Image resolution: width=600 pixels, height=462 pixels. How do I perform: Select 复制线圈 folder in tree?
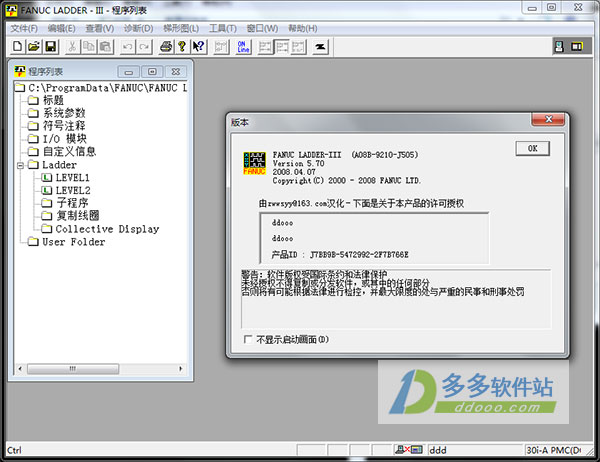coord(78,216)
